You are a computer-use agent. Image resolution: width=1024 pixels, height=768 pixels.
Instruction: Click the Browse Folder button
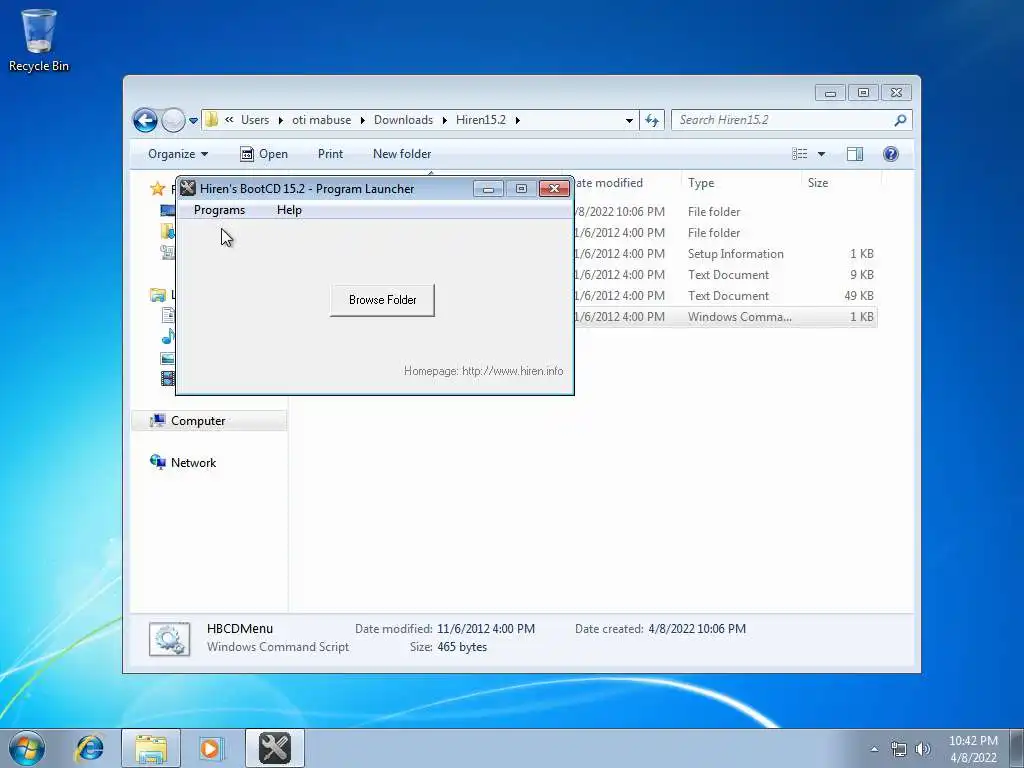pos(382,300)
